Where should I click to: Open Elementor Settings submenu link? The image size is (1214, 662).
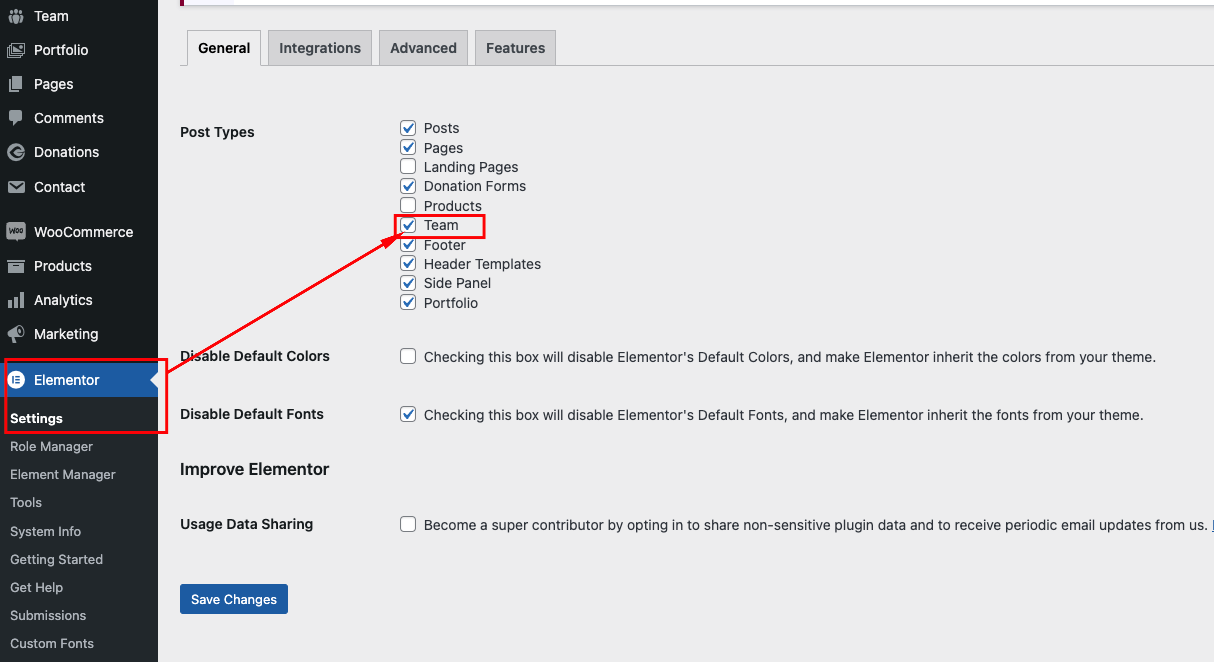[x=36, y=419]
